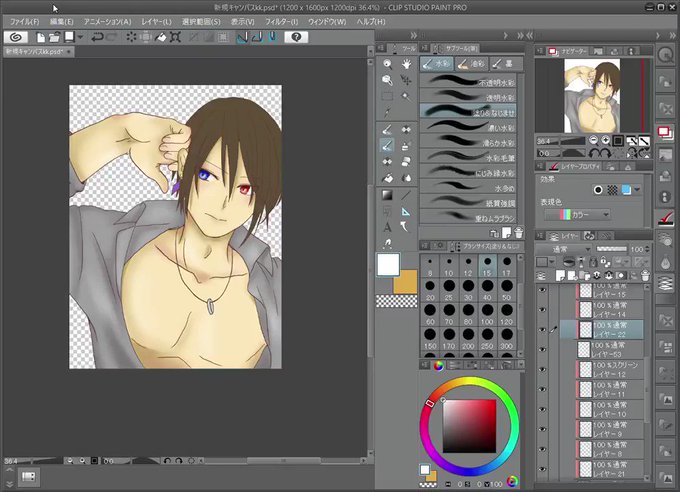Choose brush size 30
Image resolution: width=680 pixels, height=492 pixels.
pos(468,290)
